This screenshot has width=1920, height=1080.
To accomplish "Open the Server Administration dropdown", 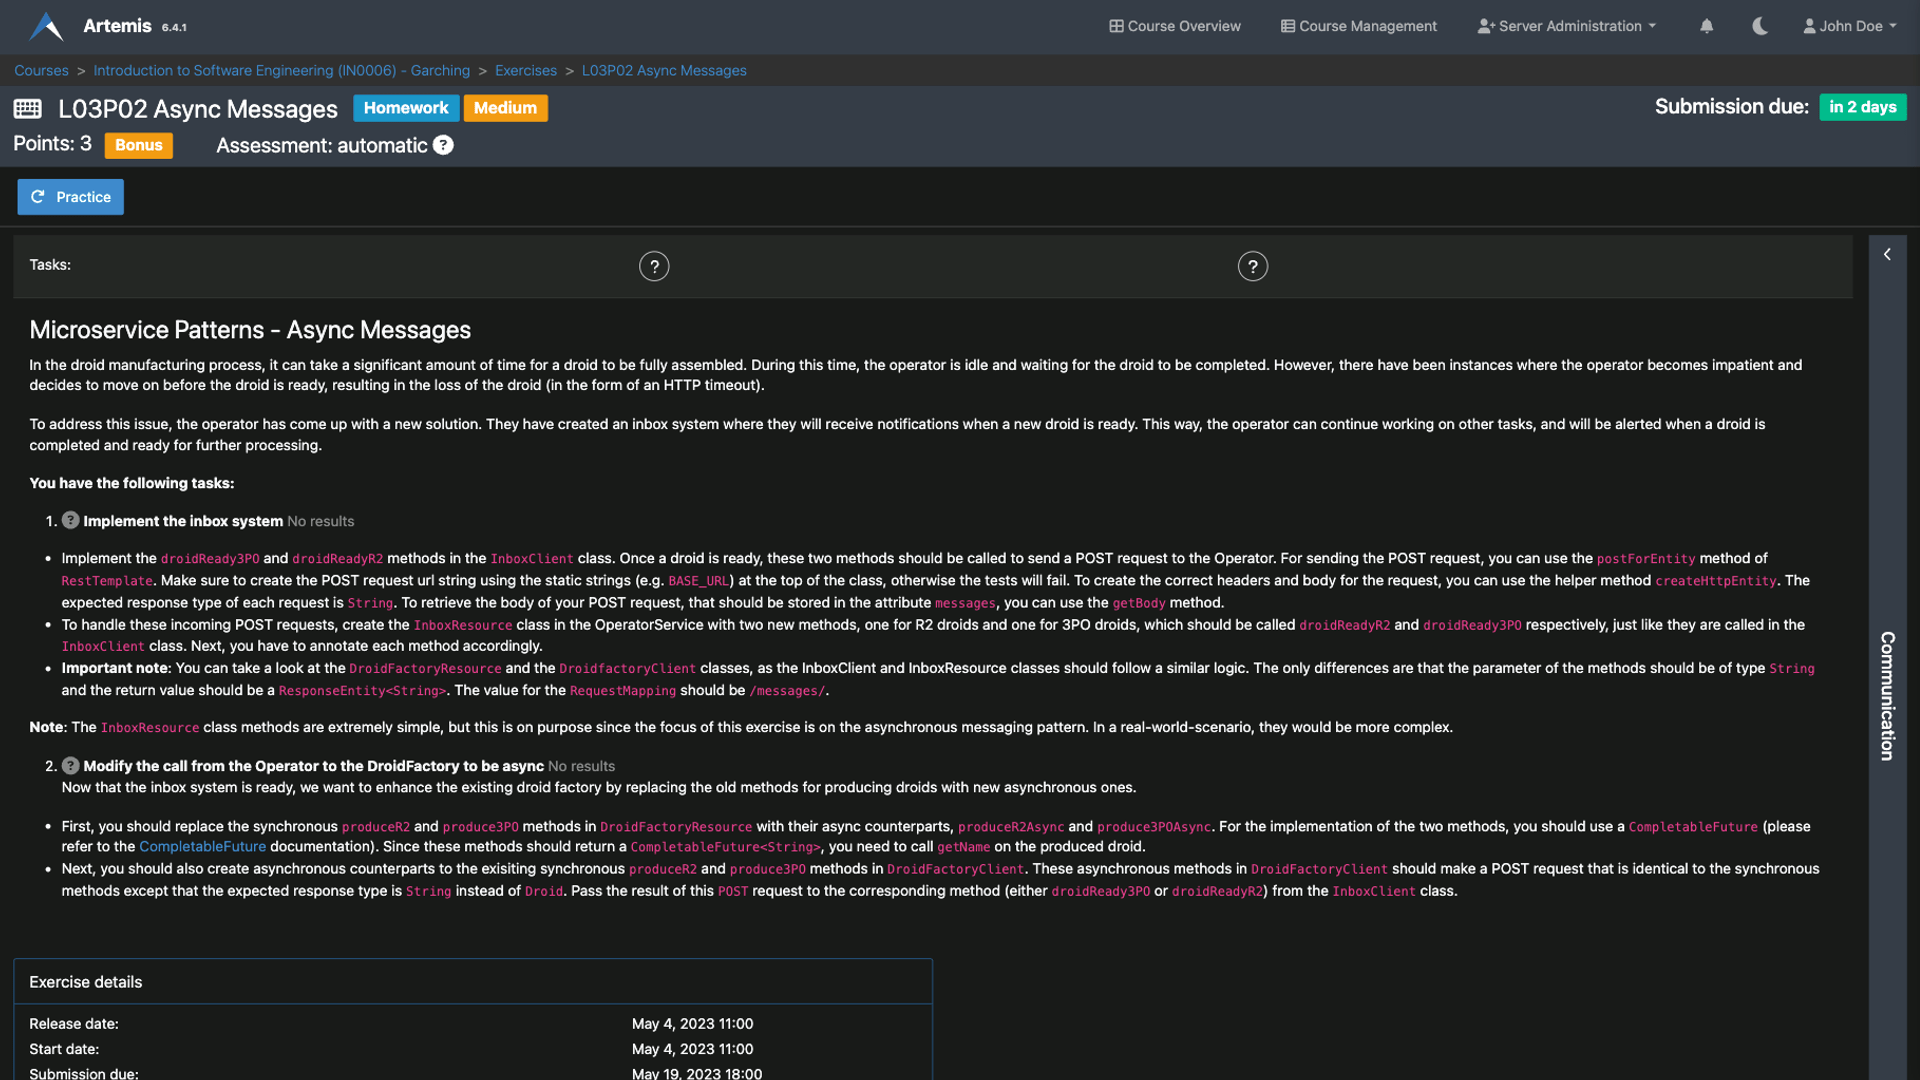I will coord(1565,26).
